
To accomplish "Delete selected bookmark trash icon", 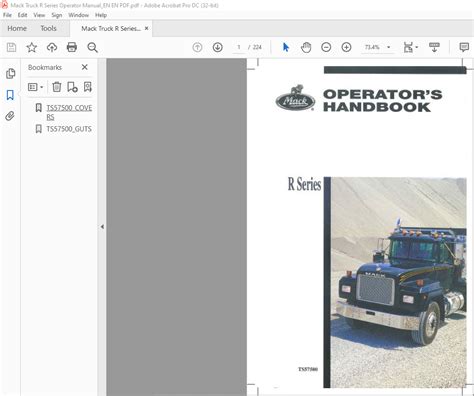I will [x=57, y=87].
